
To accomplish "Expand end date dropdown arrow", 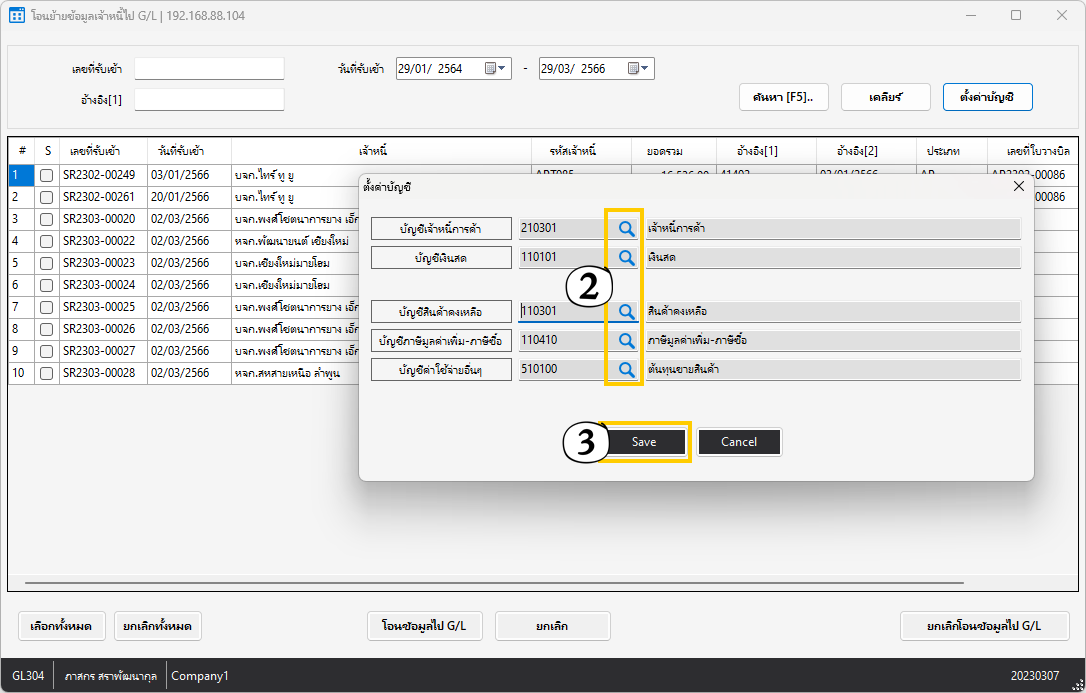I will point(646,69).
